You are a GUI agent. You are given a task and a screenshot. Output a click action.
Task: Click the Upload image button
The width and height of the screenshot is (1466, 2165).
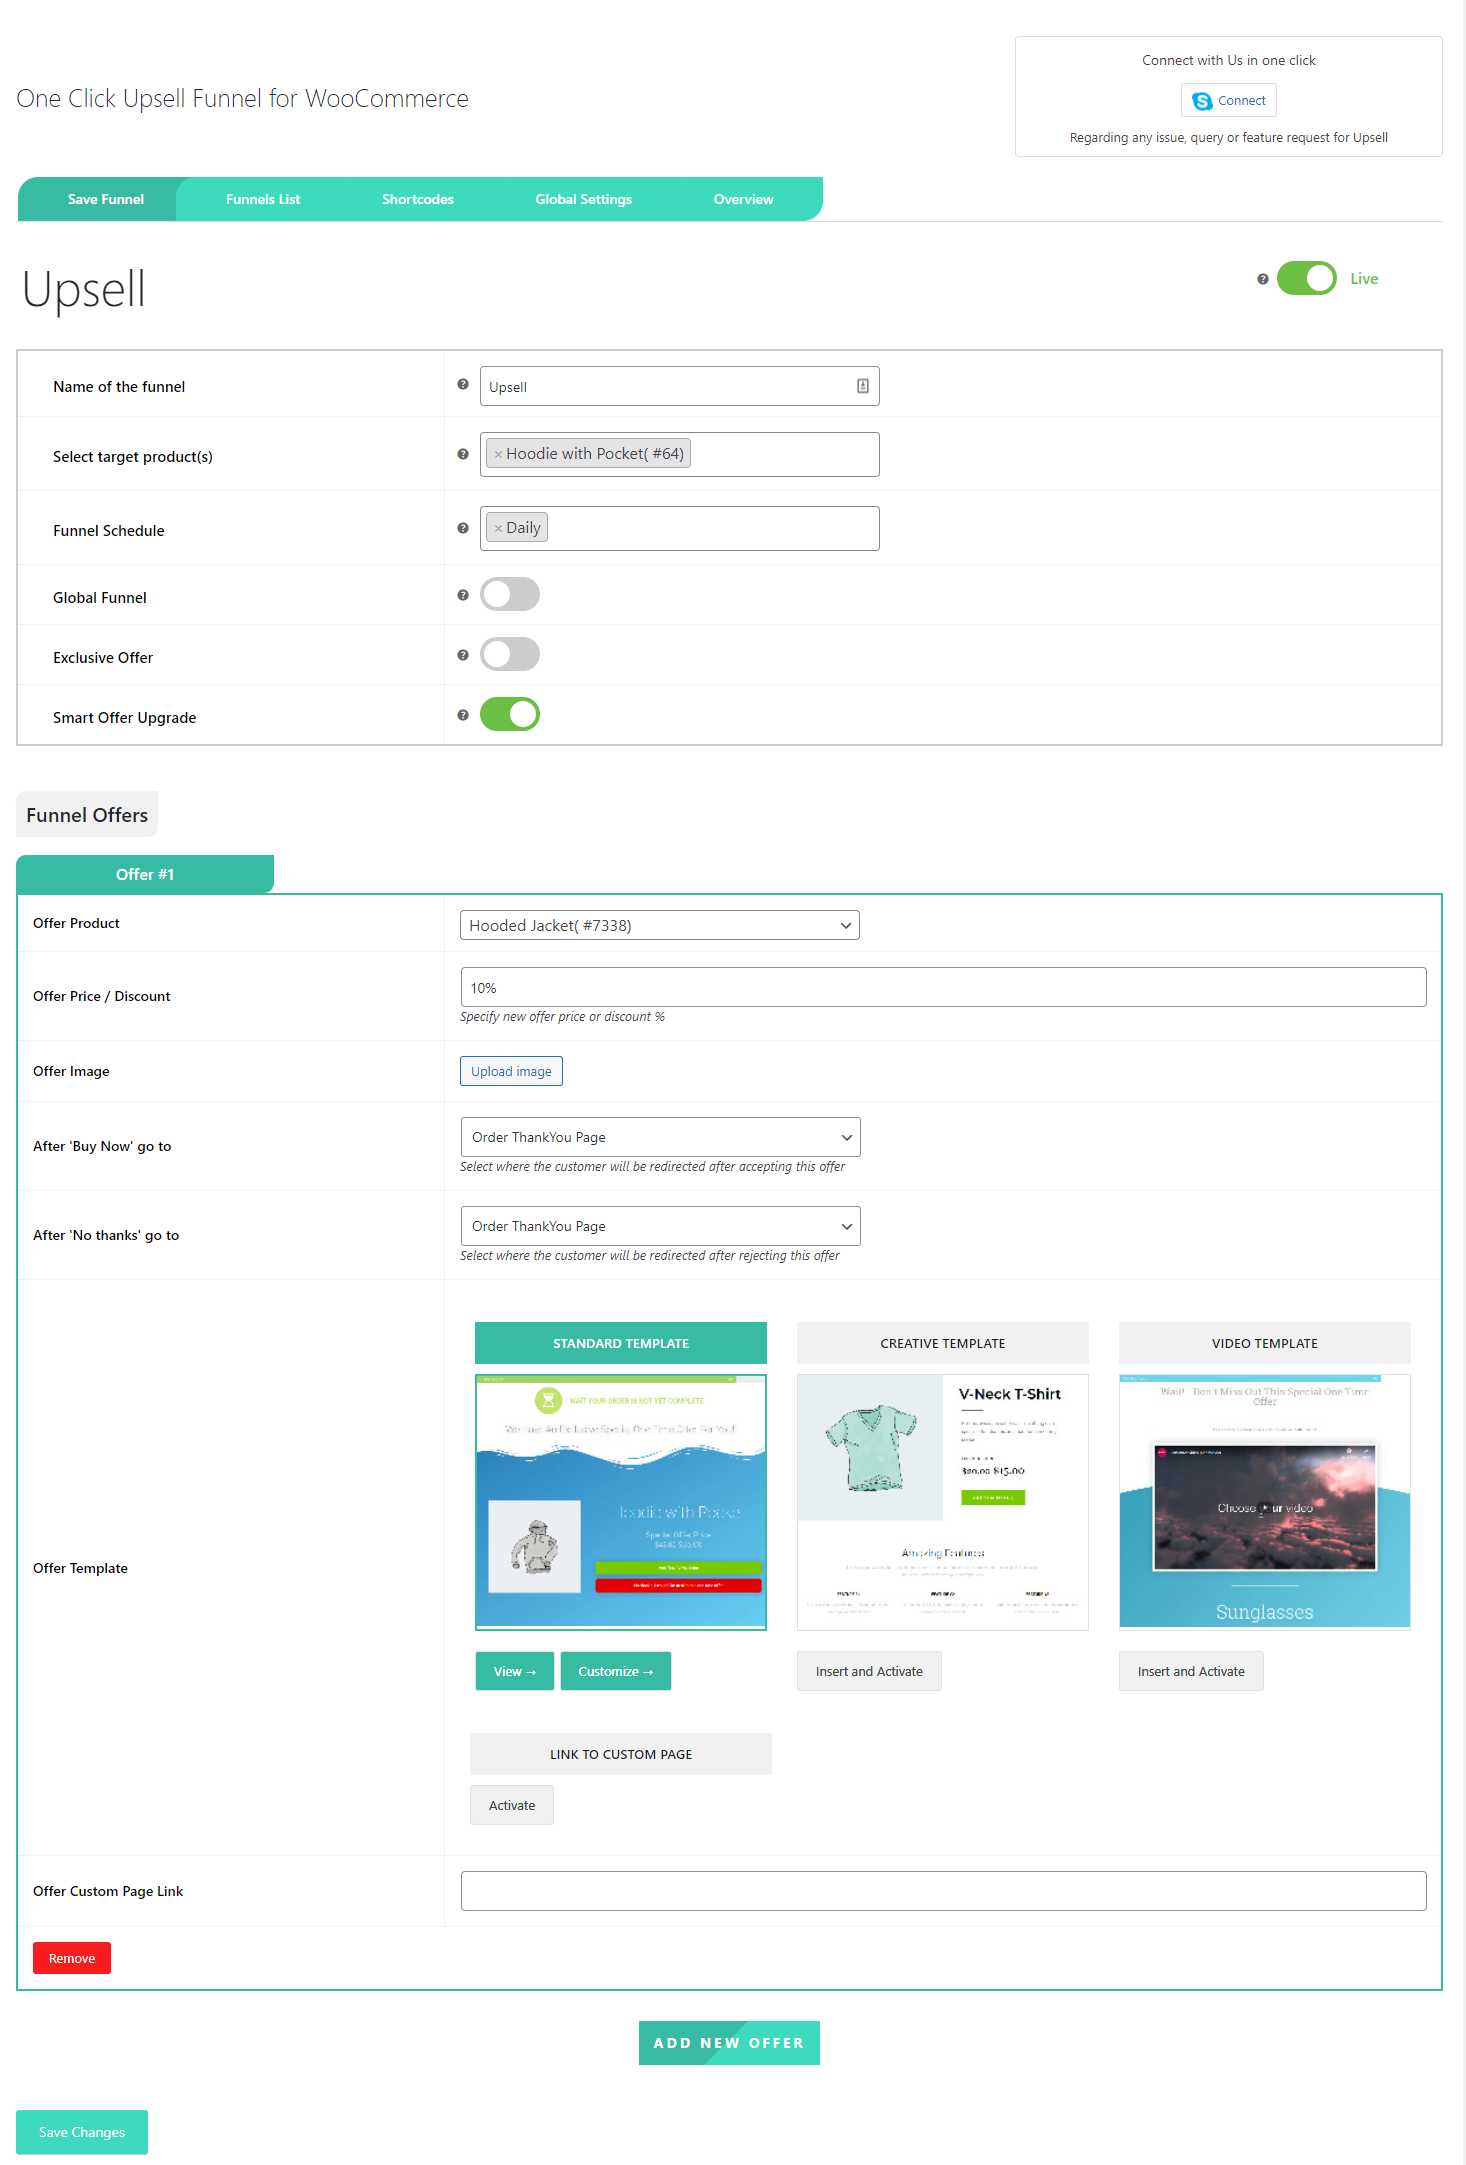click(511, 1071)
